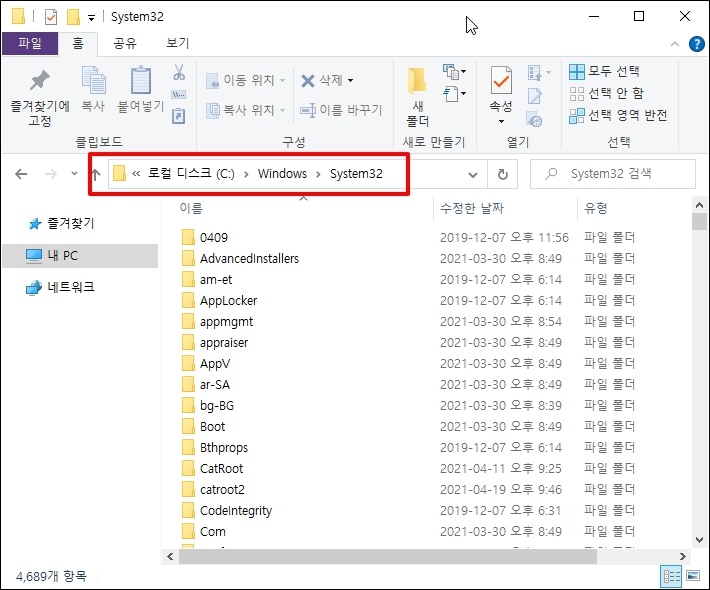The width and height of the screenshot is (710, 590).
Task: Select the catroot2 folder
Action: (222, 489)
